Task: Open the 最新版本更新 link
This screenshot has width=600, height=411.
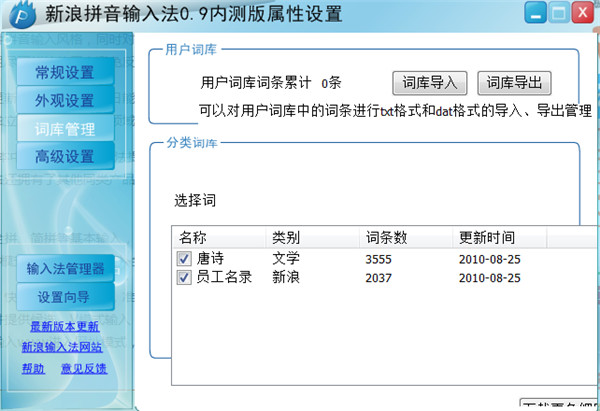Action: click(64, 327)
